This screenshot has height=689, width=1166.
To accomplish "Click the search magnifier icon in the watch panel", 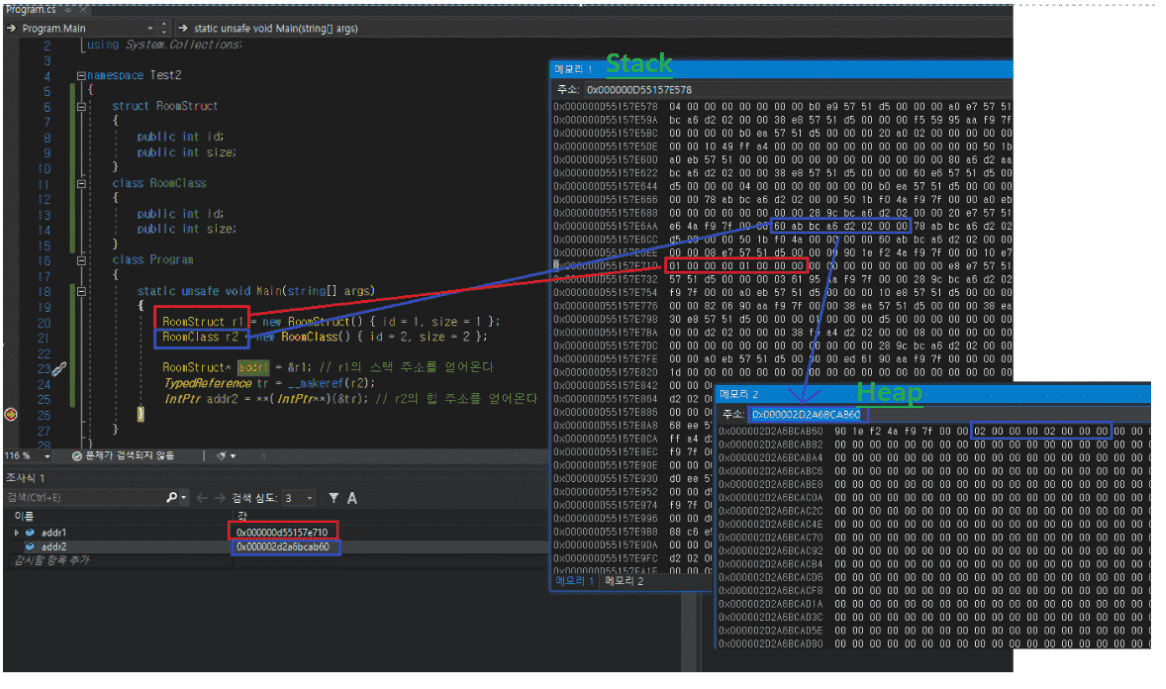I will click(x=172, y=498).
